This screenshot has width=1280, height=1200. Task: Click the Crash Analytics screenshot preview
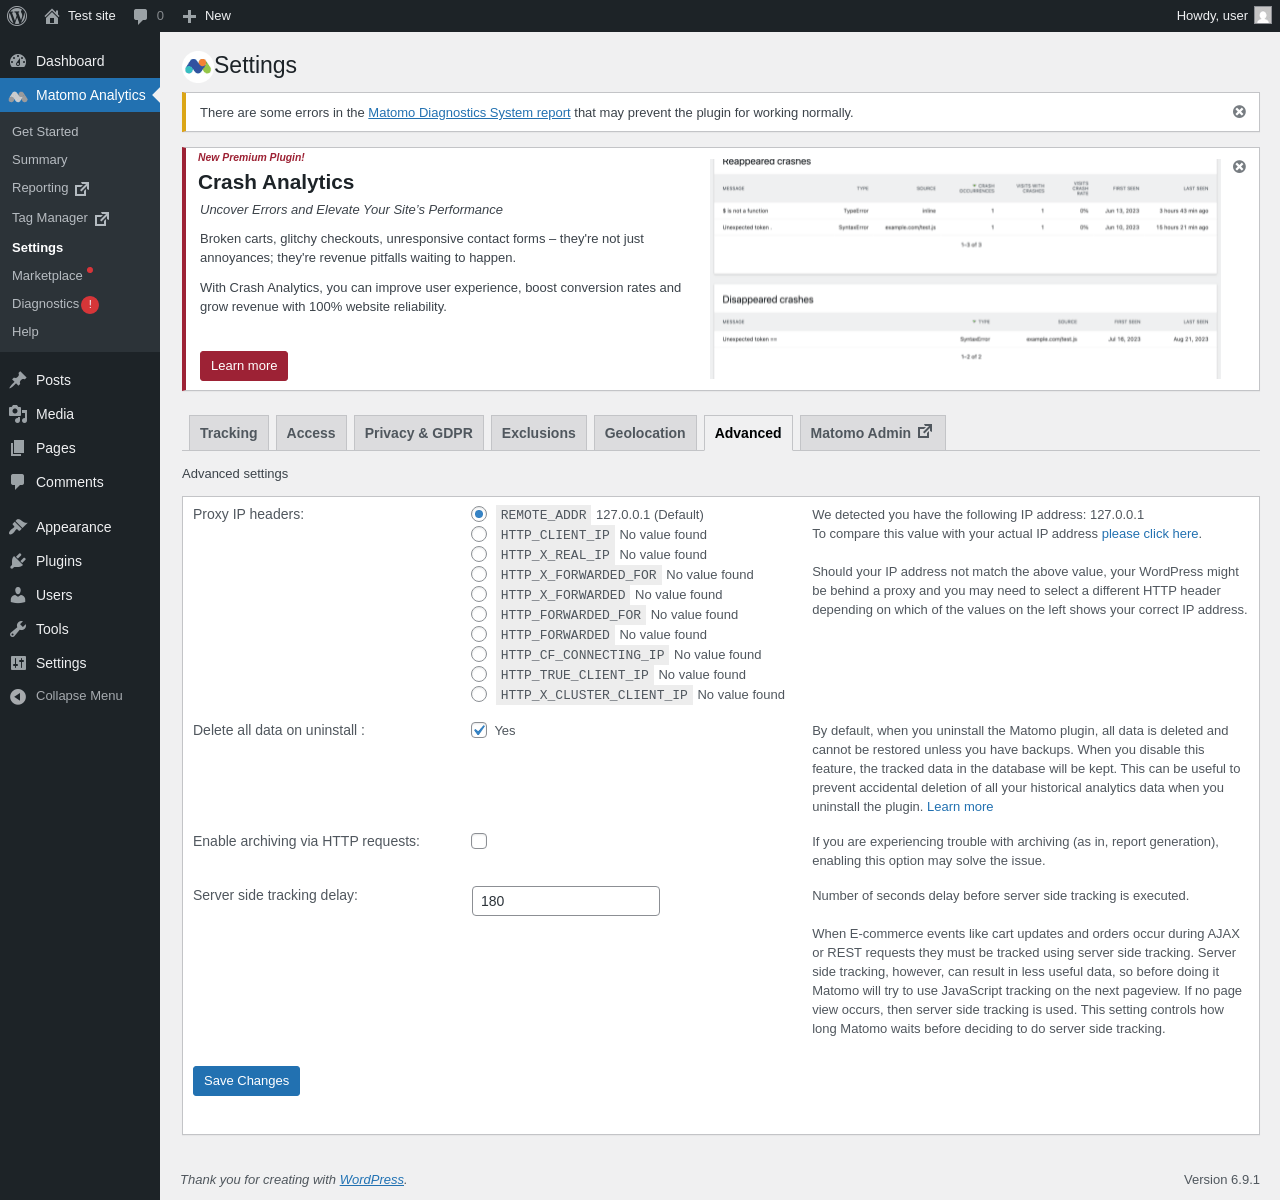[x=966, y=268]
